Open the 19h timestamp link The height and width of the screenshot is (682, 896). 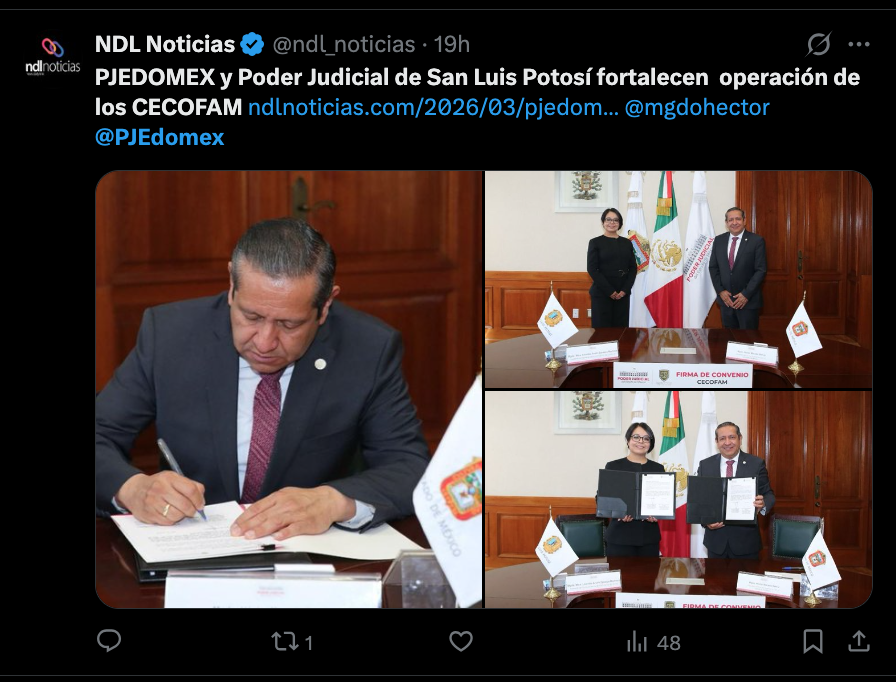click(451, 44)
